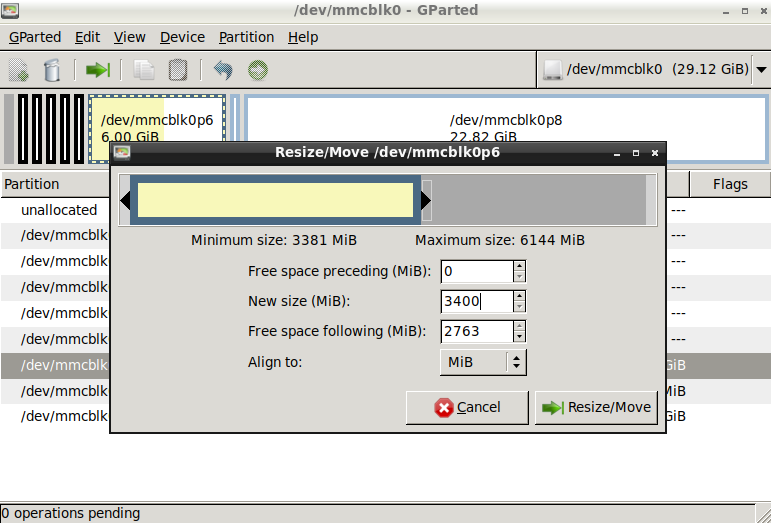
Task: Click the Delete partition trash icon
Action: pyautogui.click(x=52, y=70)
